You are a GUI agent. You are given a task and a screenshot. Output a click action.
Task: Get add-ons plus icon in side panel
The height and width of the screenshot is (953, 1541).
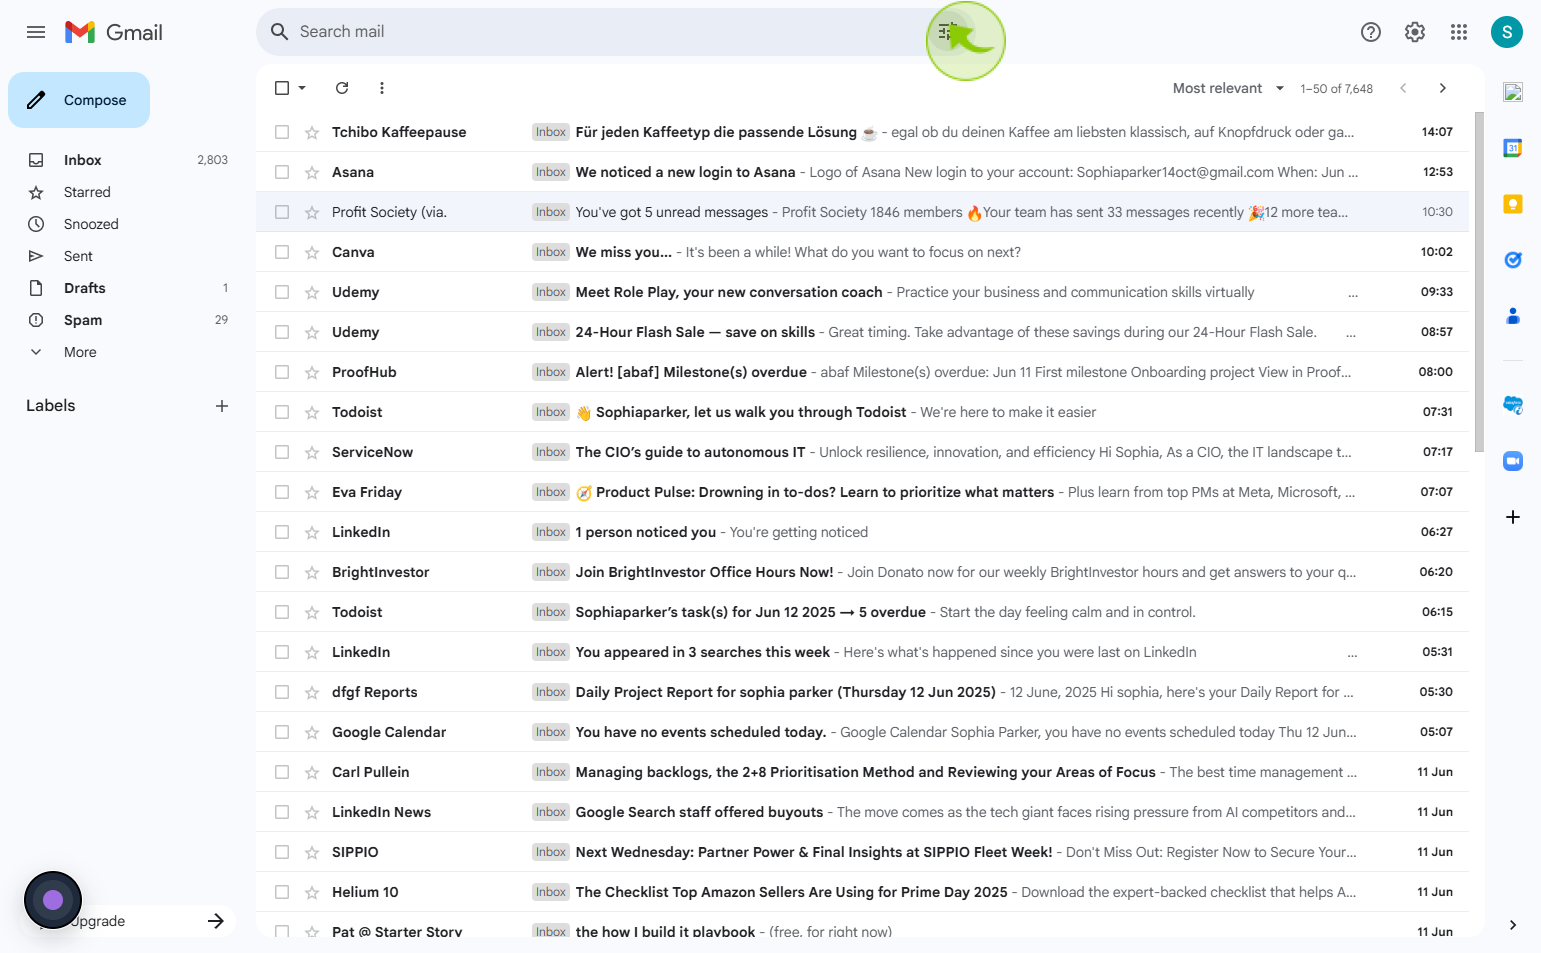coord(1513,517)
